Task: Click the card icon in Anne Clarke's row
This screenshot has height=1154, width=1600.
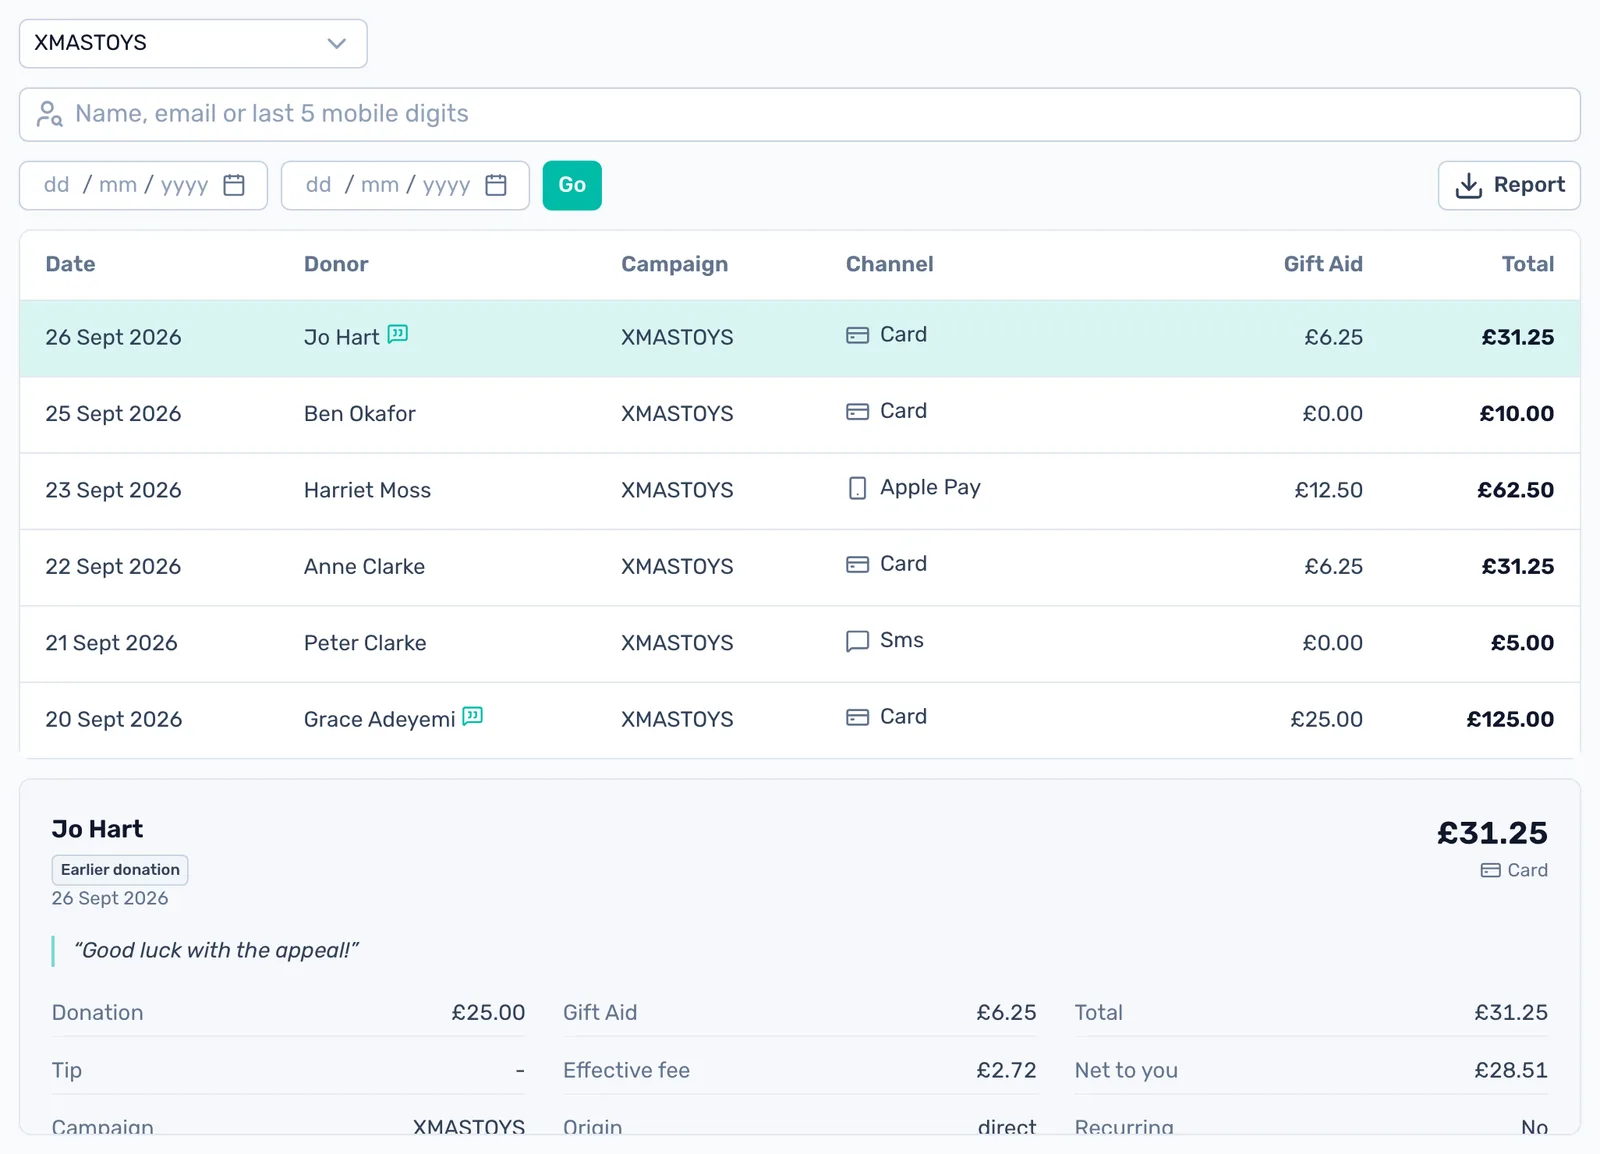Action: click(857, 565)
